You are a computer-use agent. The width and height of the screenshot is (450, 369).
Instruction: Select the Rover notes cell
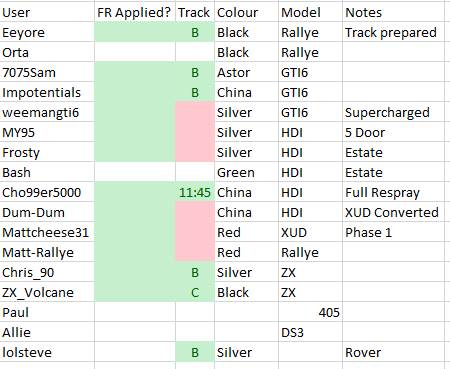point(393,352)
